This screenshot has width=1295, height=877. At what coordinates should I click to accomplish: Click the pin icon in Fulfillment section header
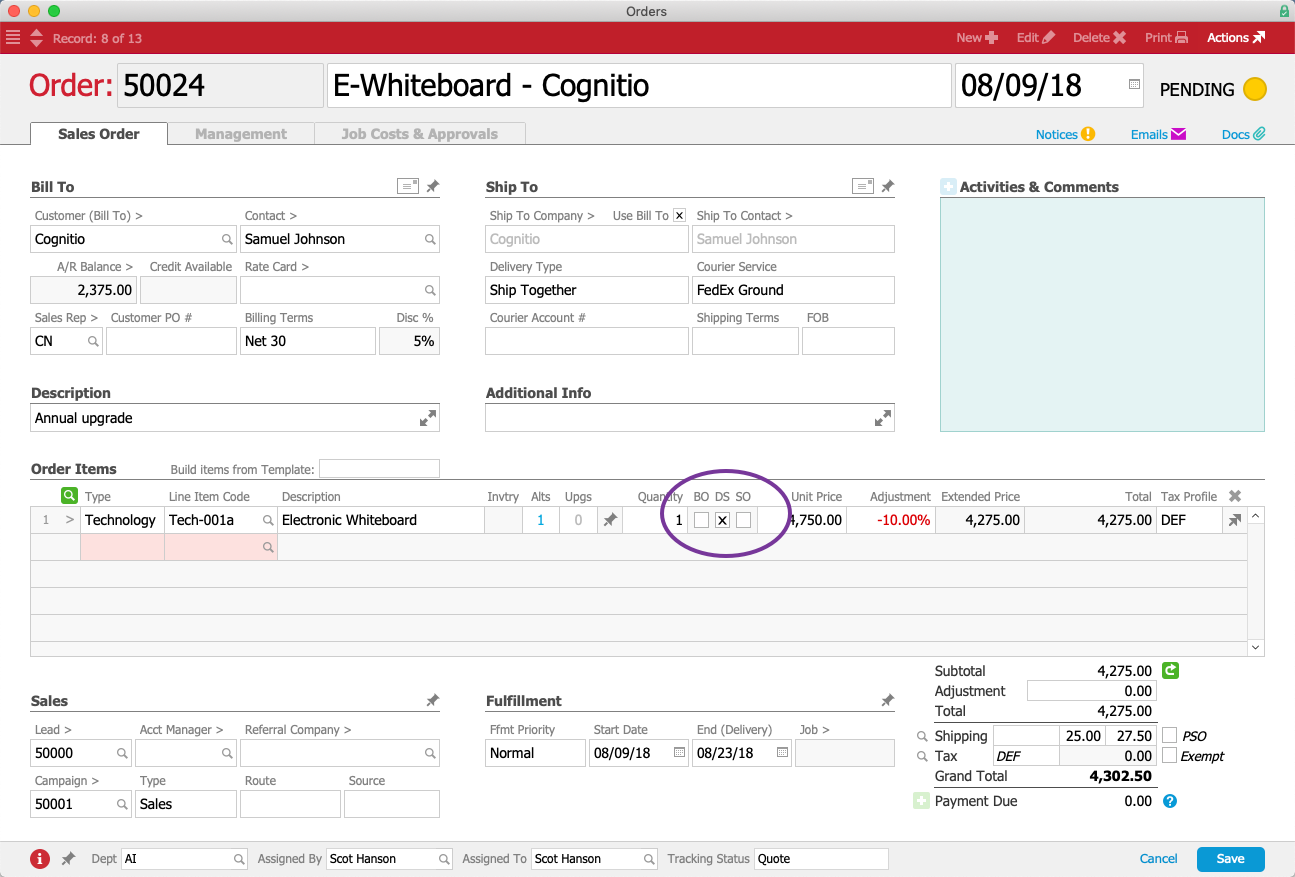coord(888,701)
